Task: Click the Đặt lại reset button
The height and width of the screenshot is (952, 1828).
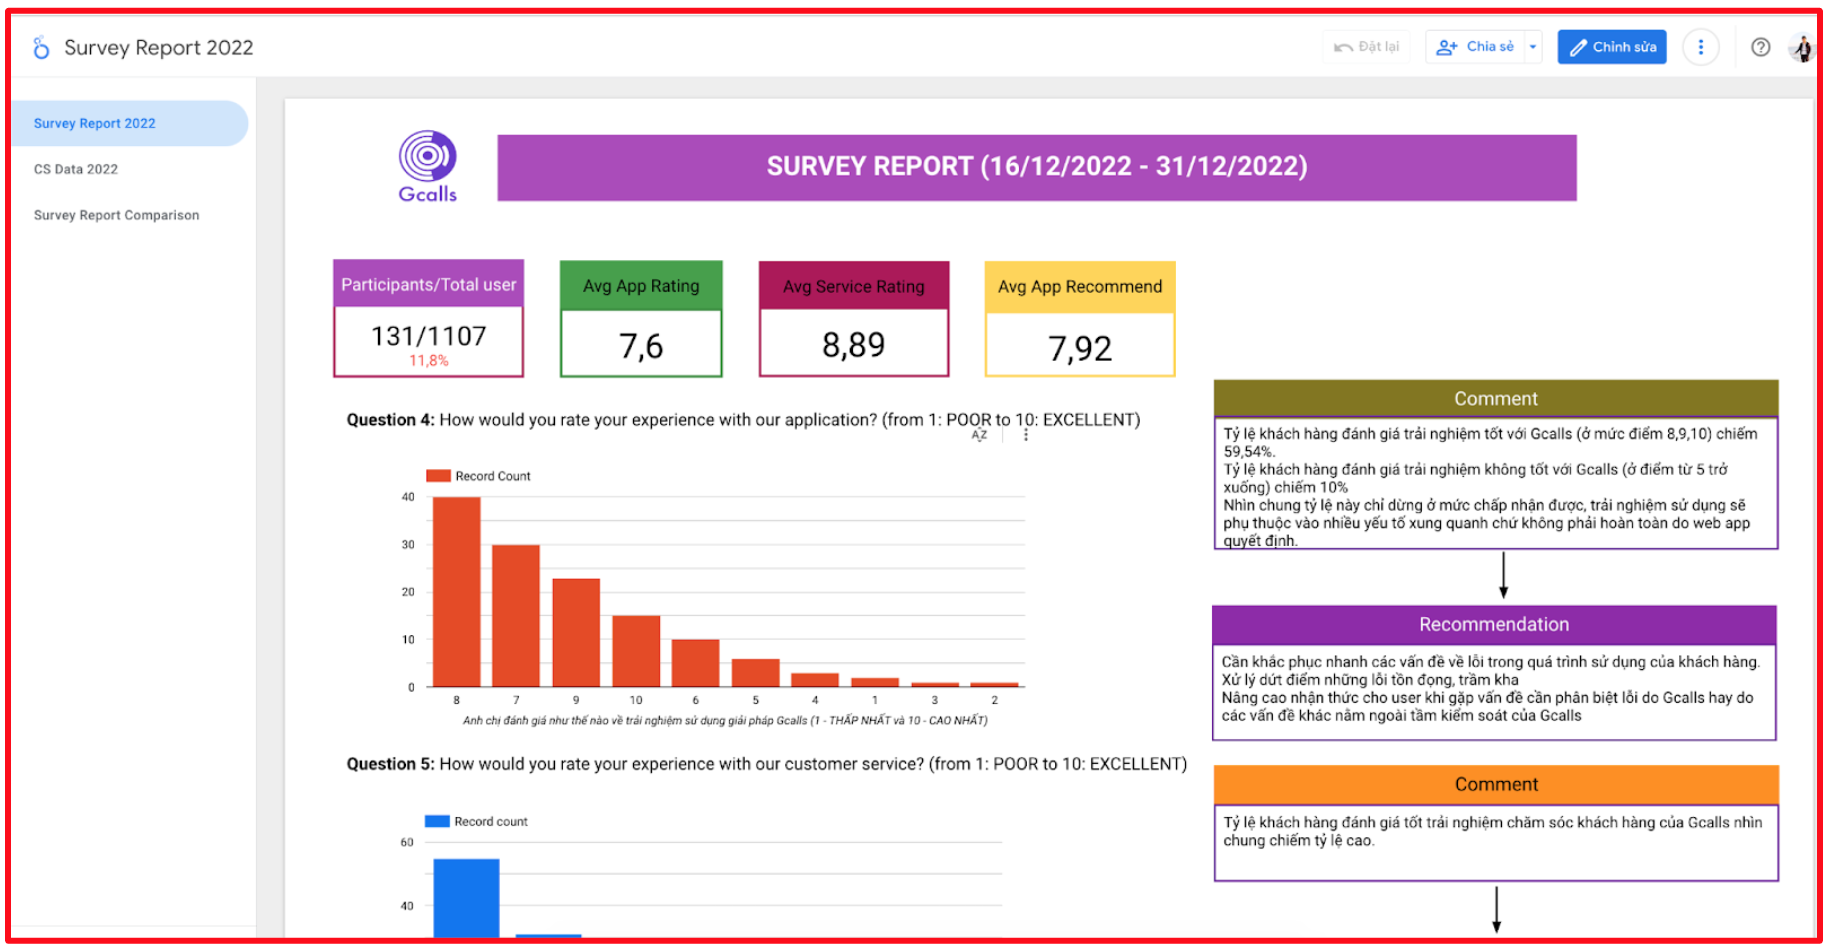Action: [1367, 47]
